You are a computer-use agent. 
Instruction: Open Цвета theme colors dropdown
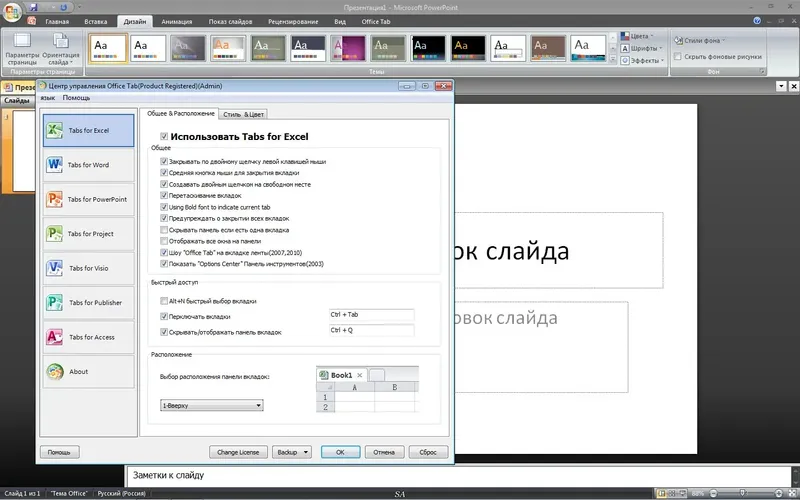(637, 36)
